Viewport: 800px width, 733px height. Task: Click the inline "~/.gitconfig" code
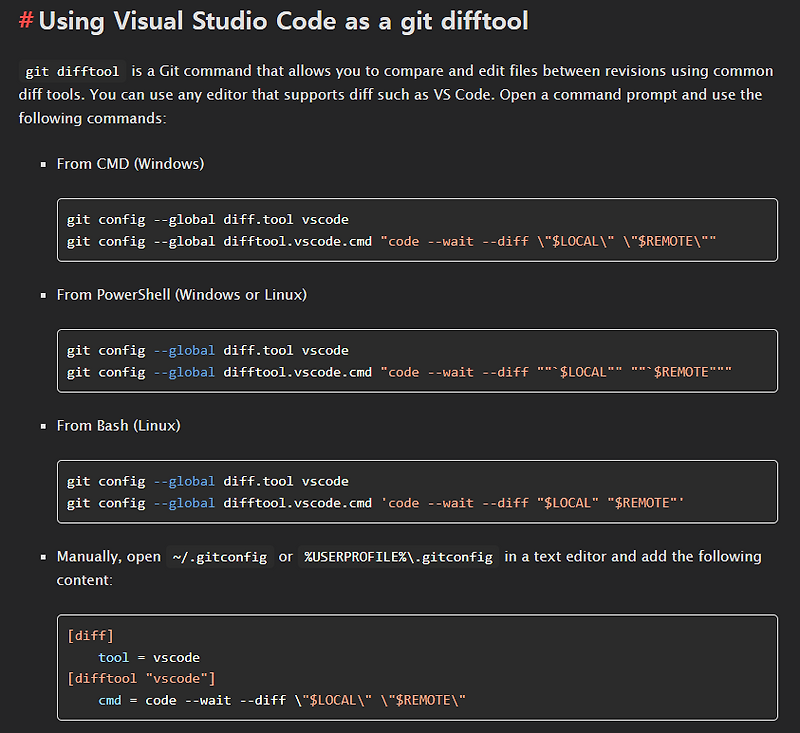coord(220,557)
